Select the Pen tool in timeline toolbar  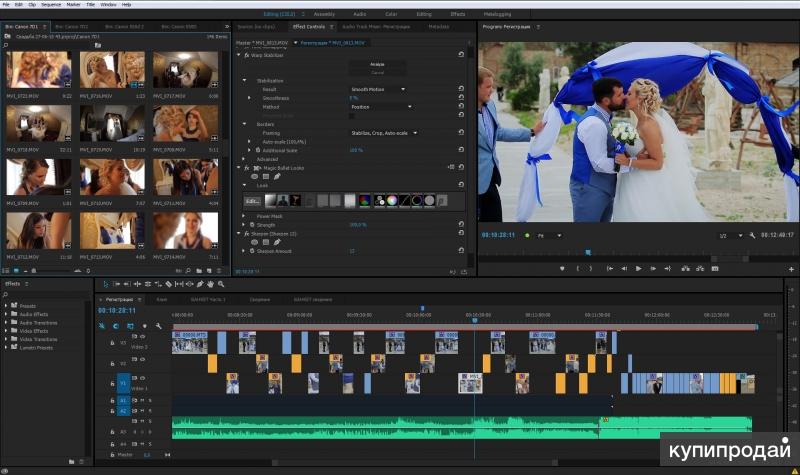pyautogui.click(x=200, y=284)
